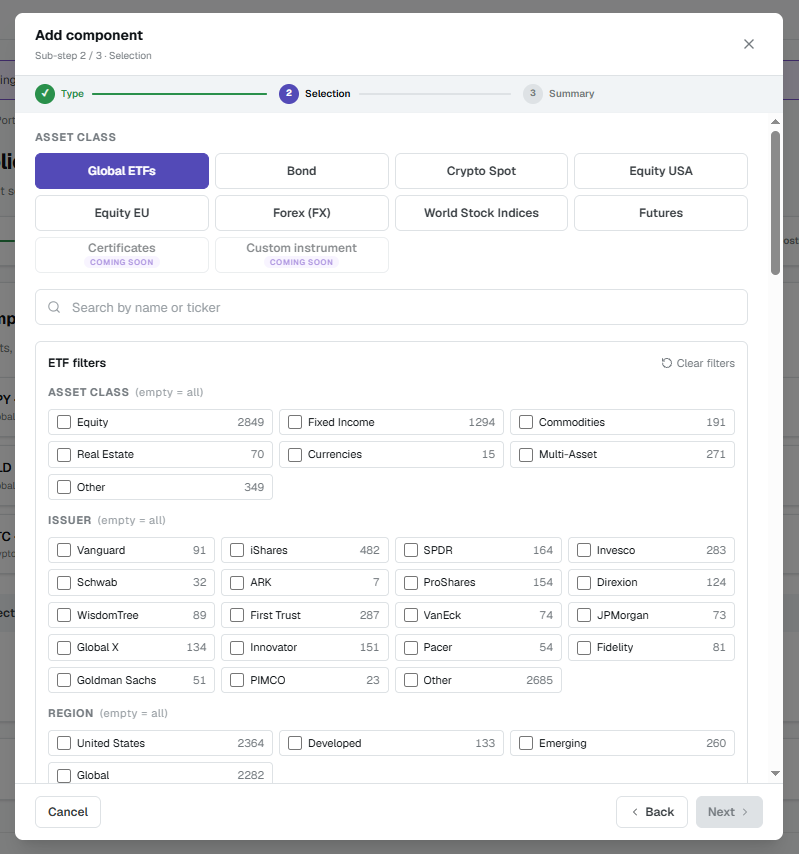Click the scrollbar up arrow
Screen dimensions: 799x854
pos(776,122)
